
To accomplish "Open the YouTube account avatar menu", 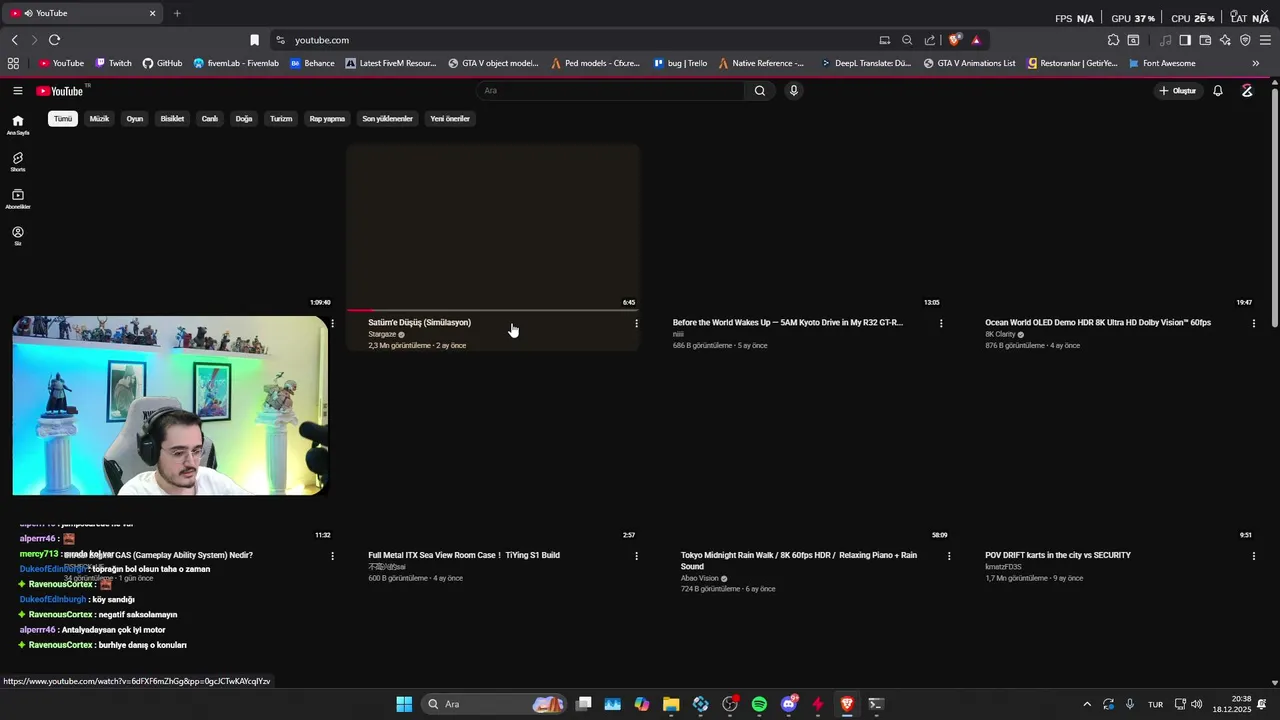I will 1247,91.
